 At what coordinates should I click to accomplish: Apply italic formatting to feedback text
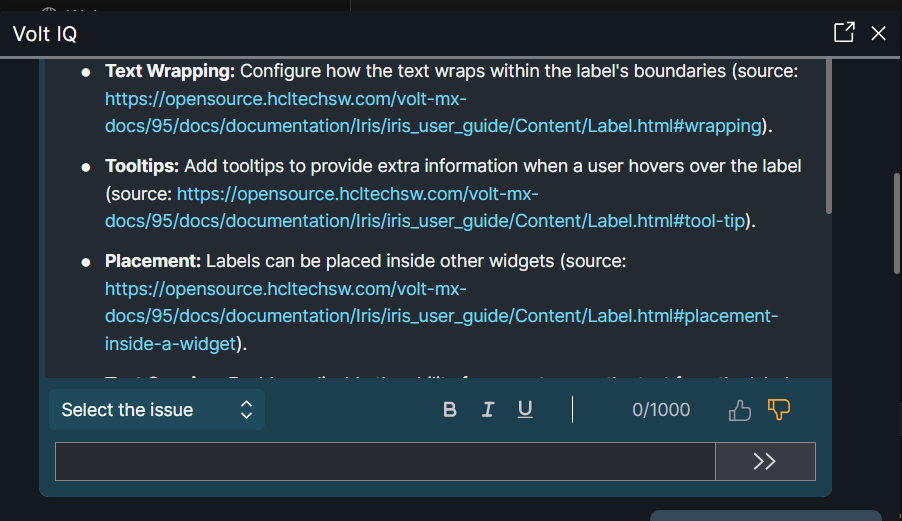coord(488,409)
